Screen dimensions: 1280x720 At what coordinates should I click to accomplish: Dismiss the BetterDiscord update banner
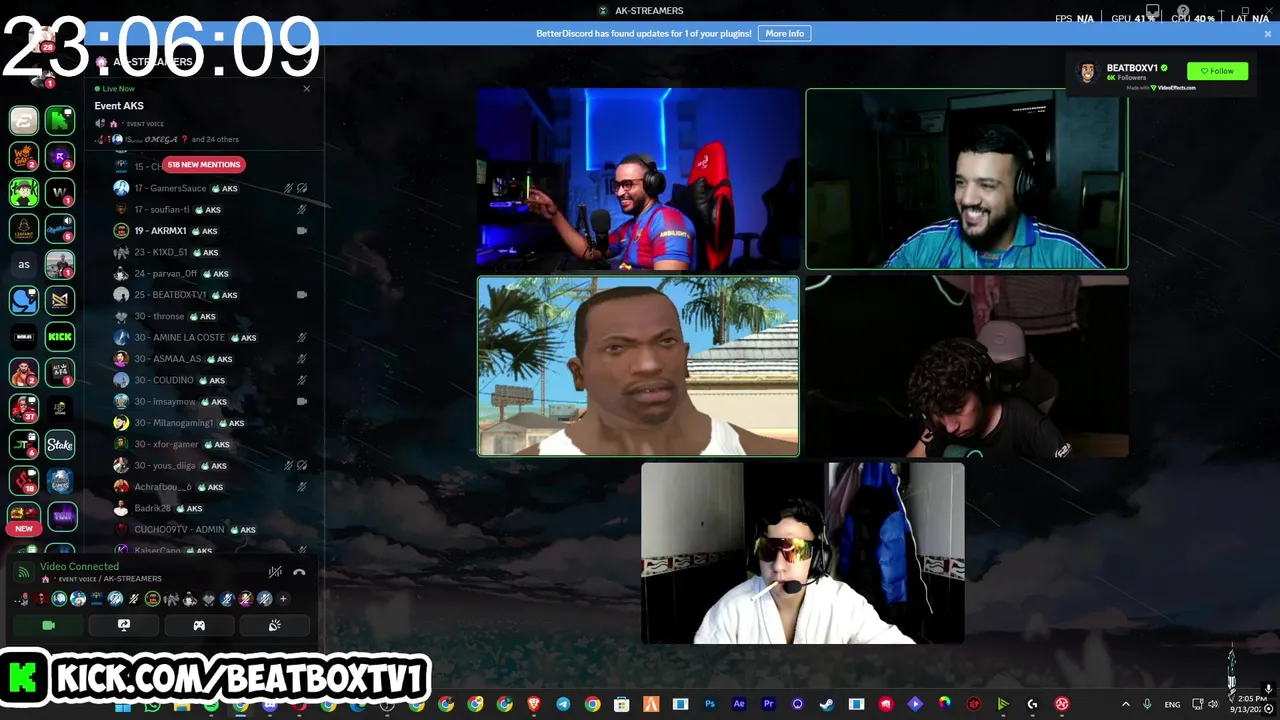(x=1268, y=33)
